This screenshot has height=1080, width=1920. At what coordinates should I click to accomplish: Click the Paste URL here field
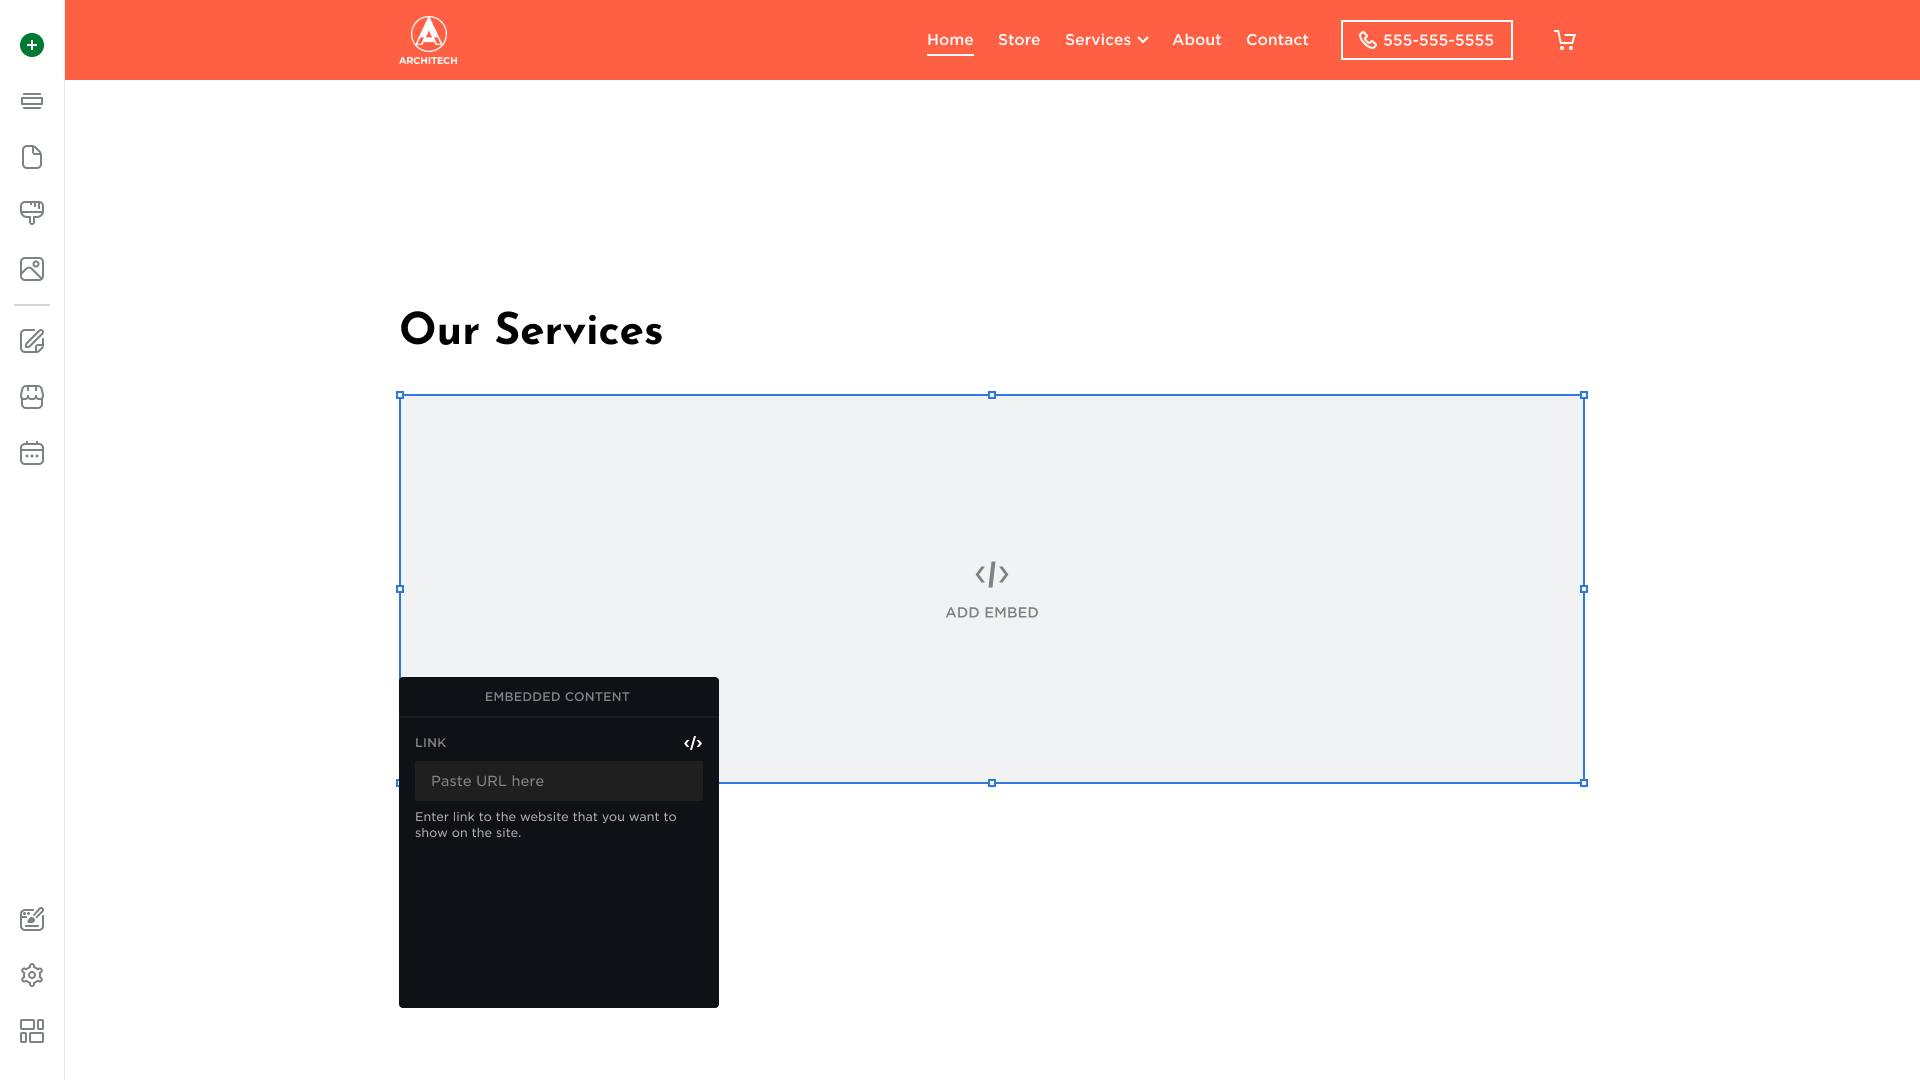coord(558,781)
